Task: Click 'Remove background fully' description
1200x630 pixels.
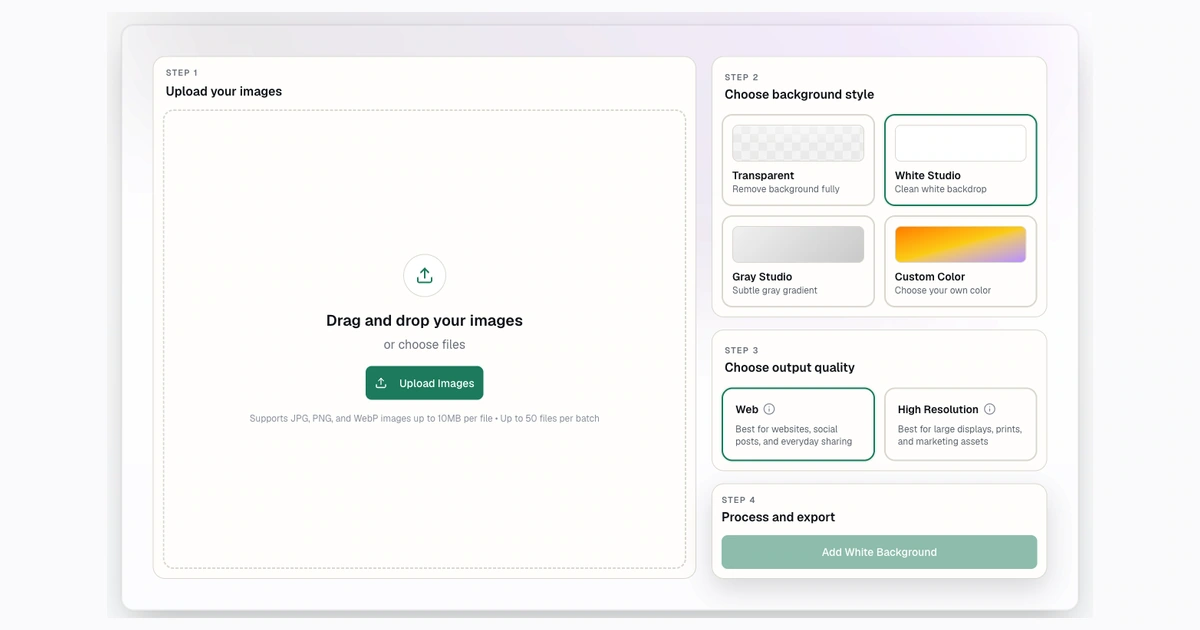Action: pos(786,189)
